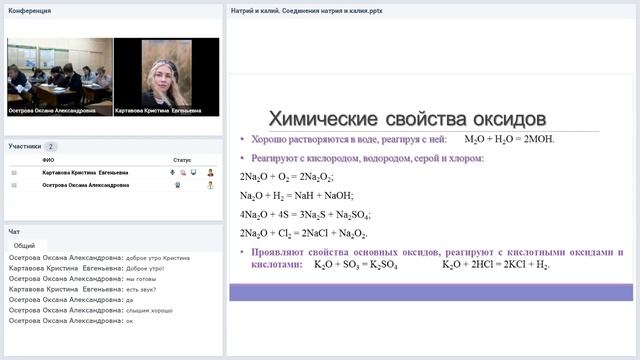Select participant row name Осетрова Оксана Александровна
This screenshot has height=360, width=640.
(x=86, y=185)
